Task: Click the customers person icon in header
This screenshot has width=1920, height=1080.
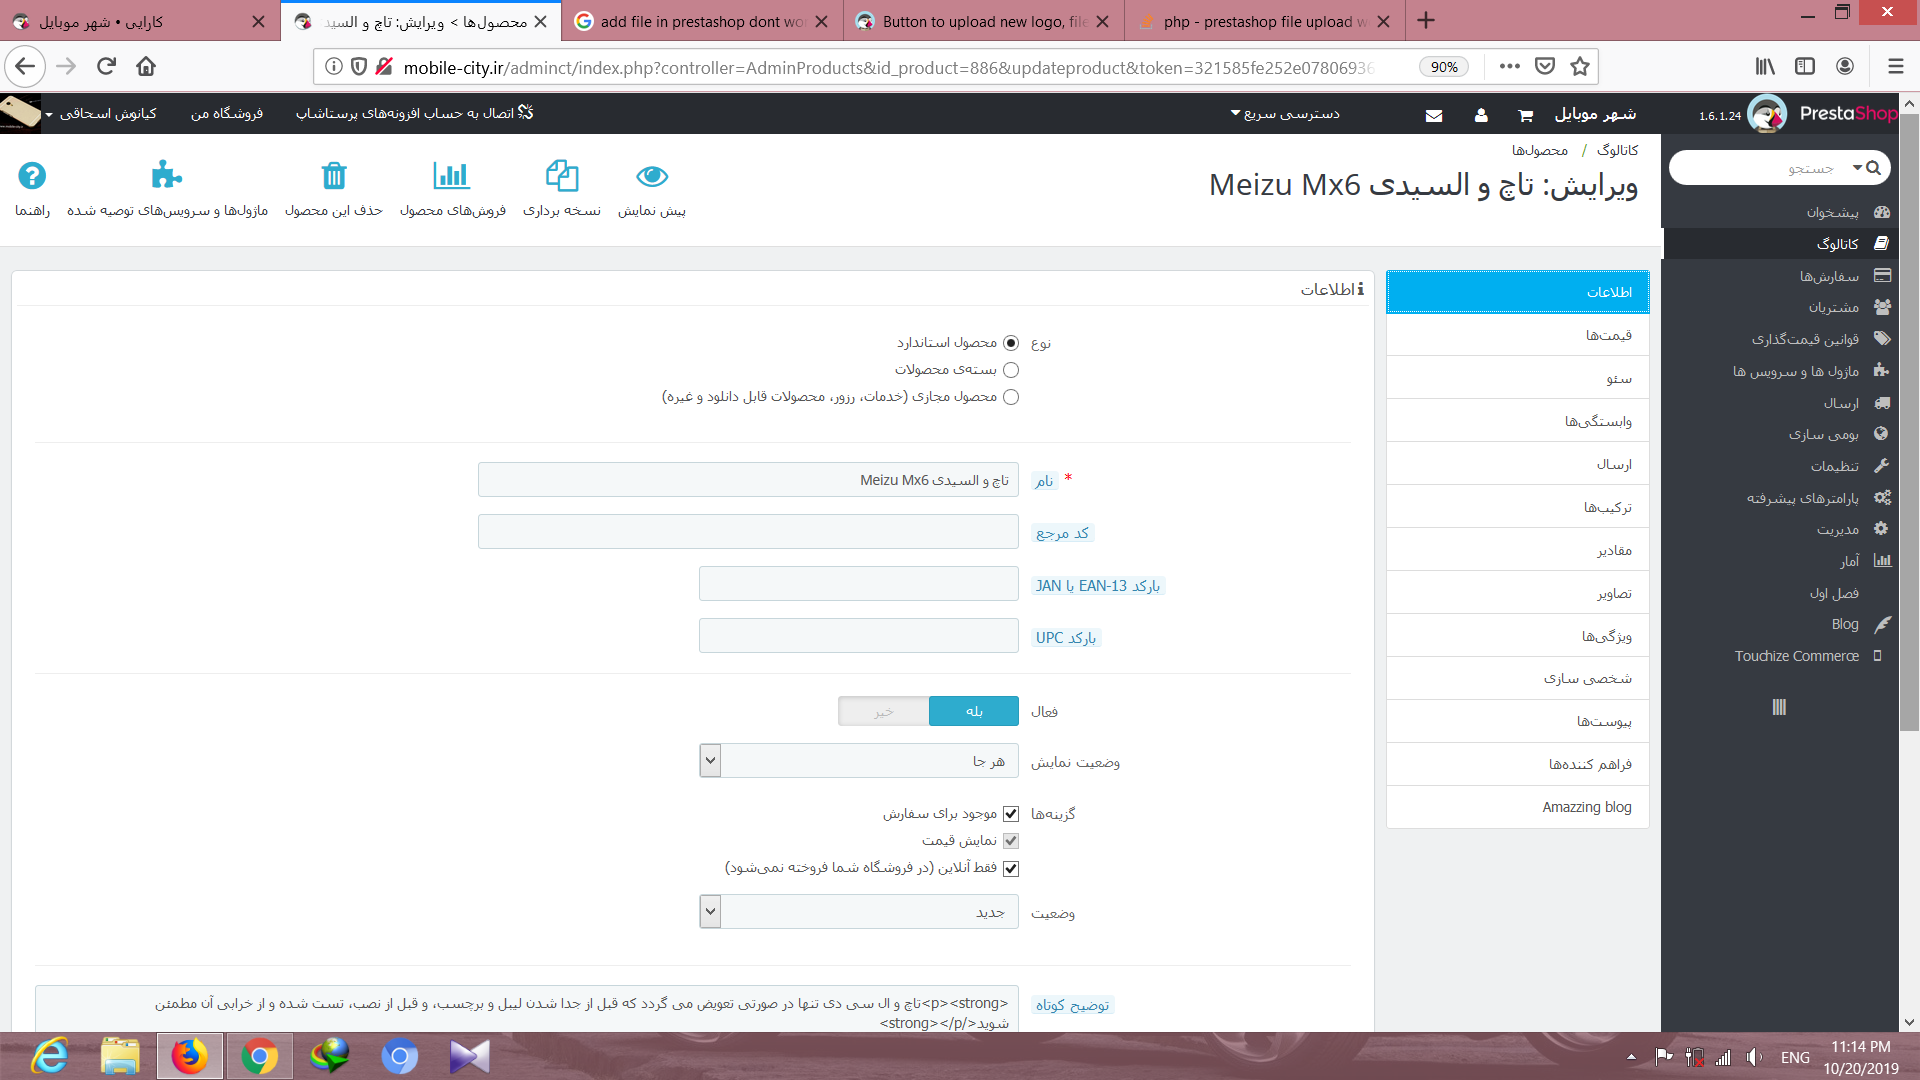Action: 1481,115
